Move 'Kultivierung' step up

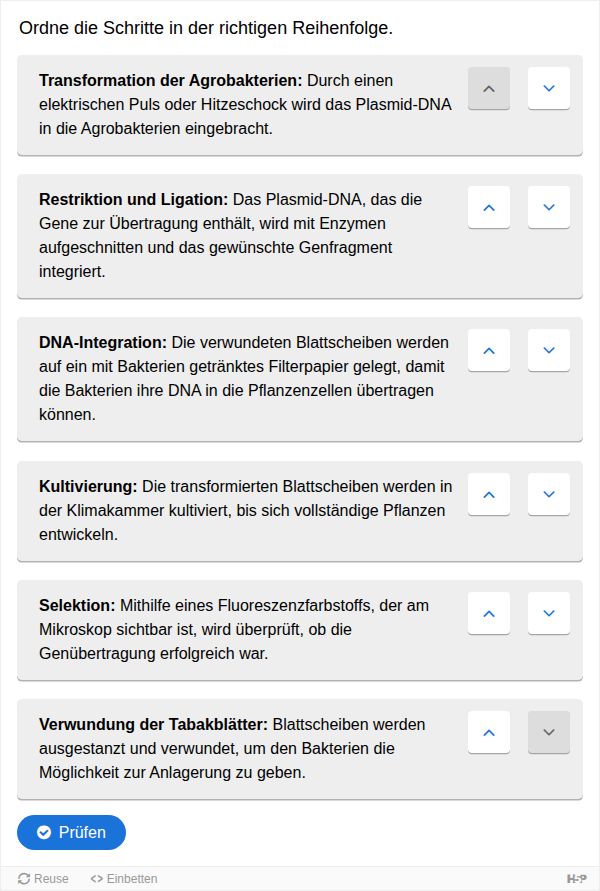click(489, 494)
